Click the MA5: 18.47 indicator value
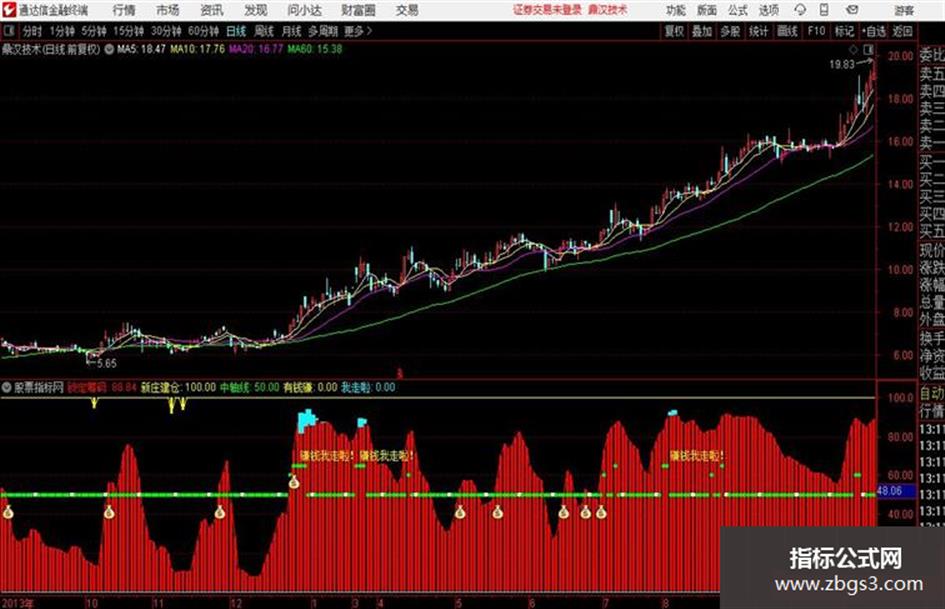The width and height of the screenshot is (945, 609). (x=141, y=49)
